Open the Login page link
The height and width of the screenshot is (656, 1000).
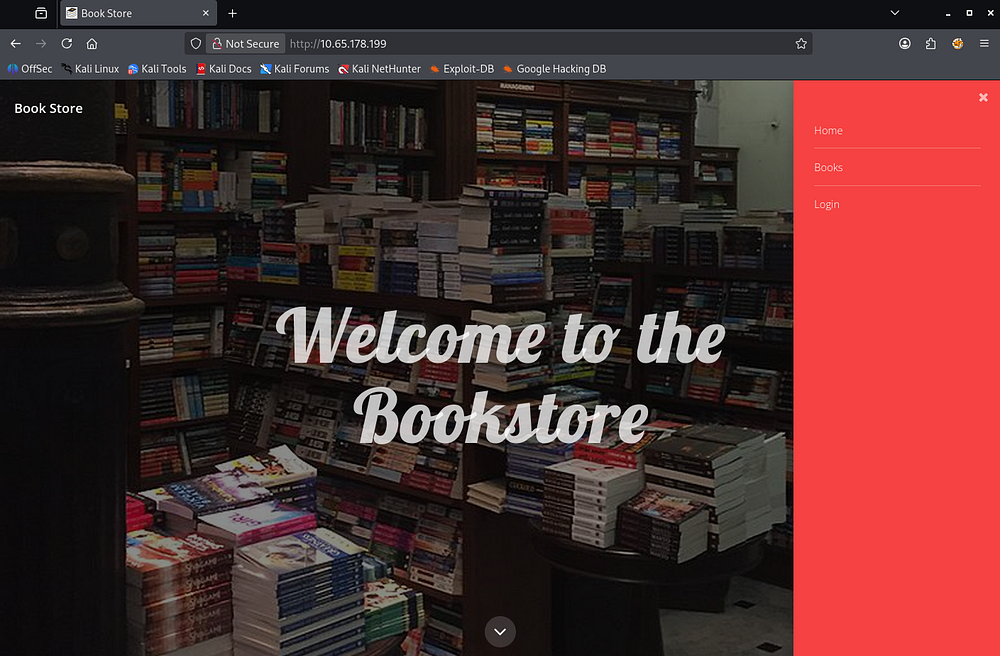coord(826,205)
